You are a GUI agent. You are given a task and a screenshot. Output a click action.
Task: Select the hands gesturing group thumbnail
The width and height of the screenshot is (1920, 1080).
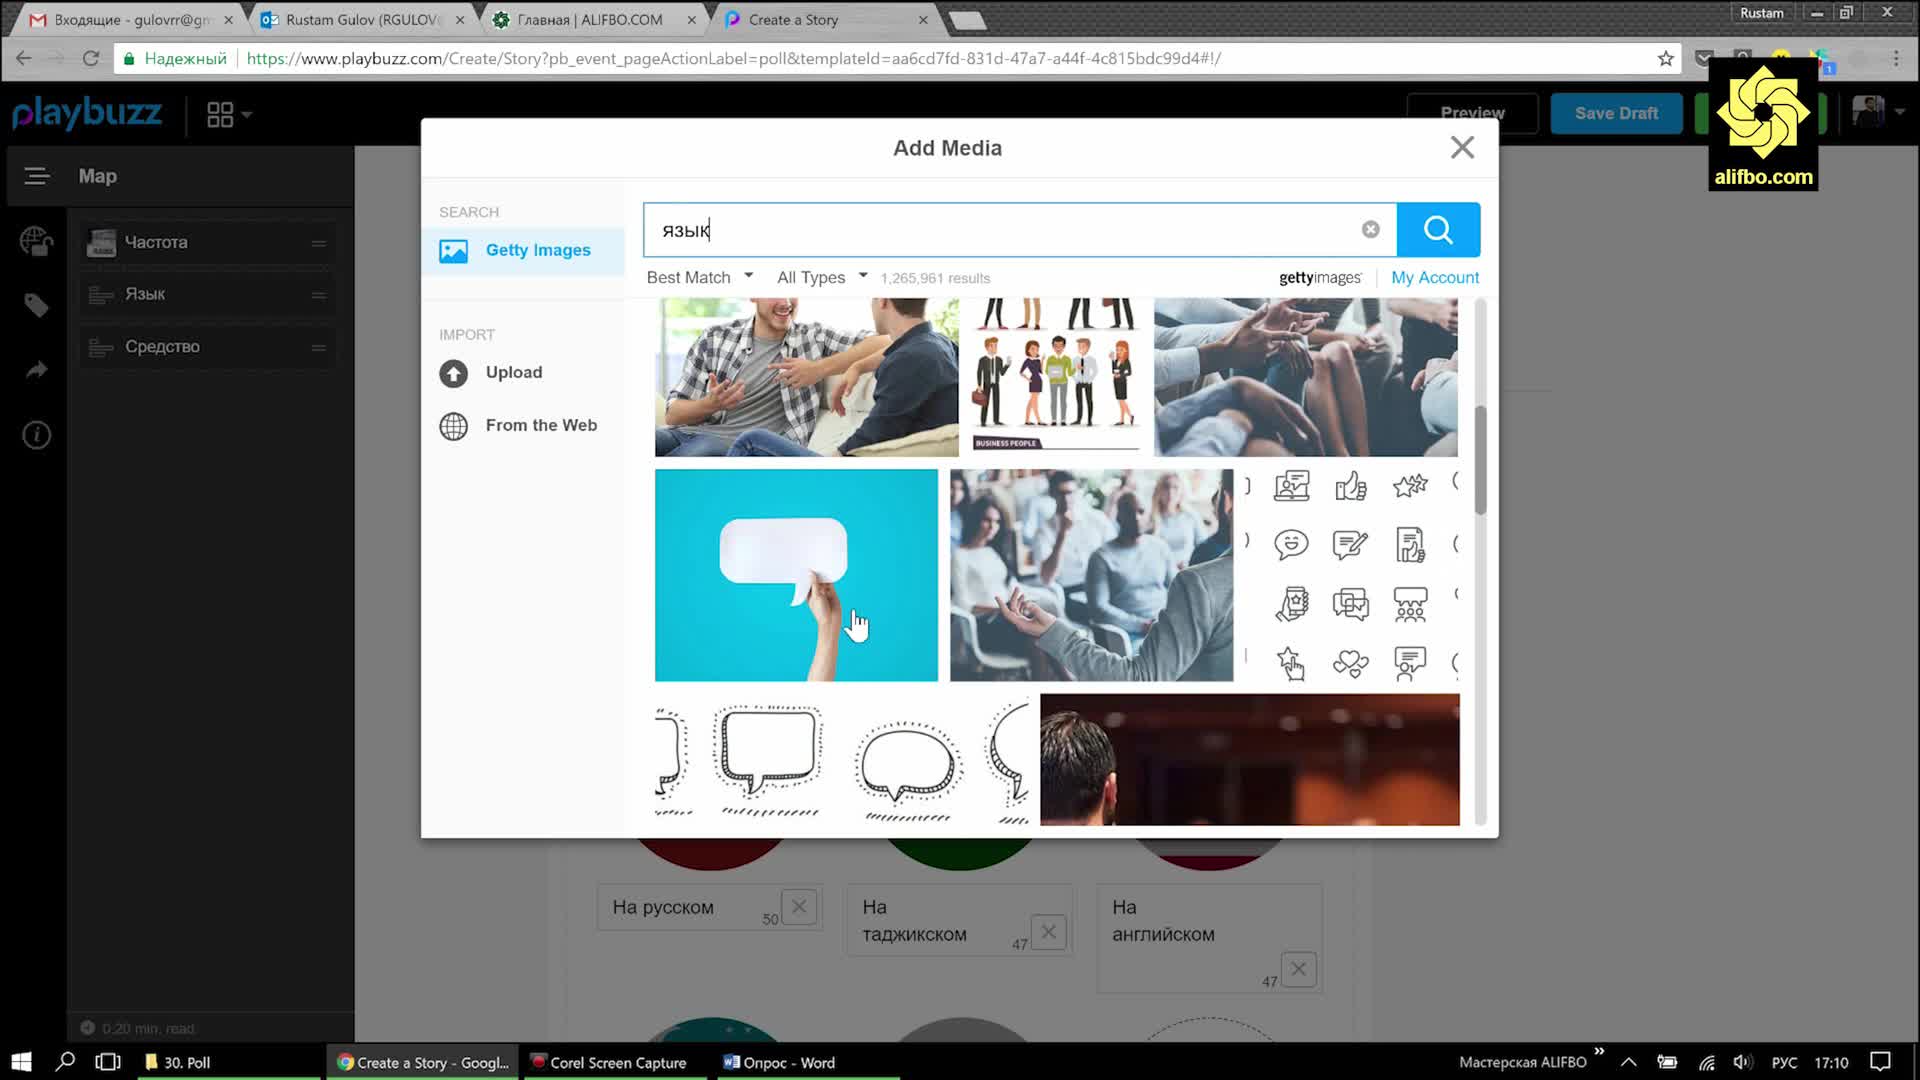1305,377
